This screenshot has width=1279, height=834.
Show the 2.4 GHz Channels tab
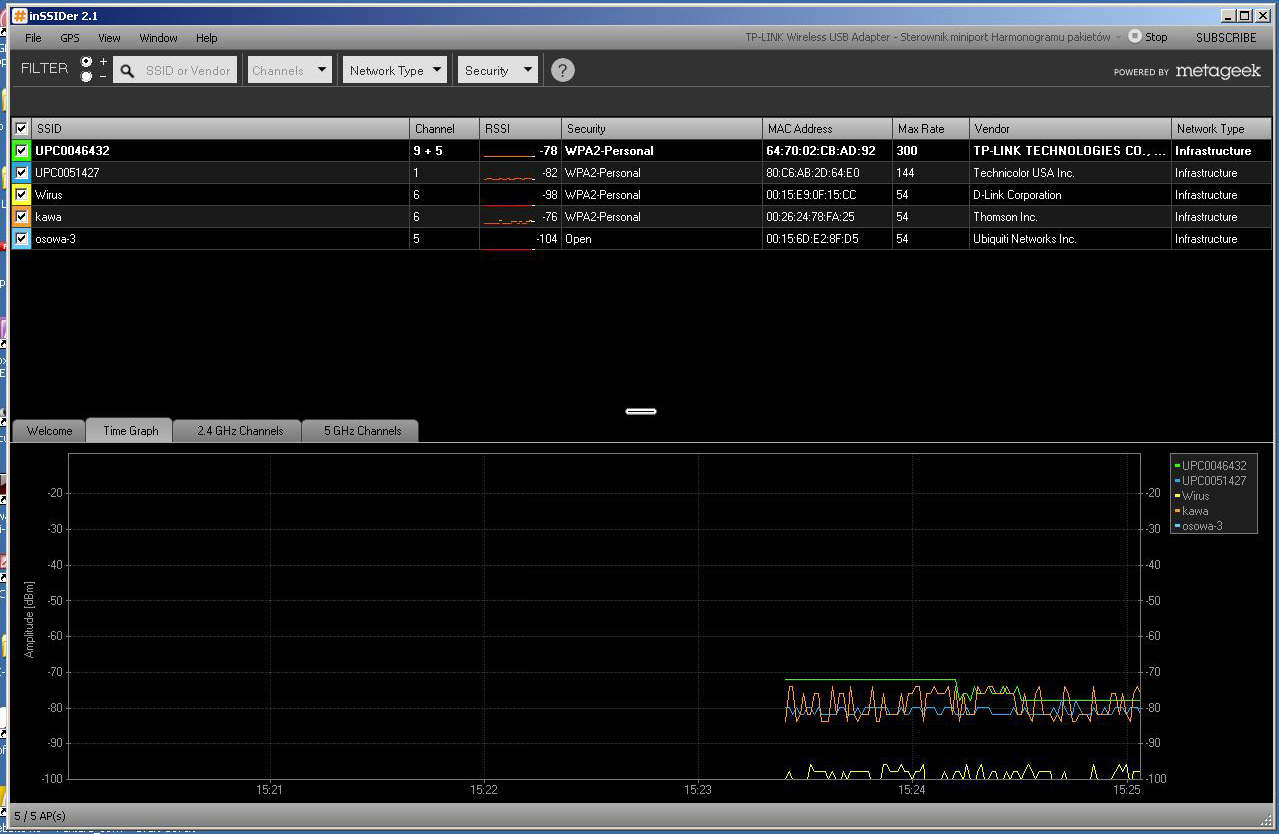click(239, 431)
